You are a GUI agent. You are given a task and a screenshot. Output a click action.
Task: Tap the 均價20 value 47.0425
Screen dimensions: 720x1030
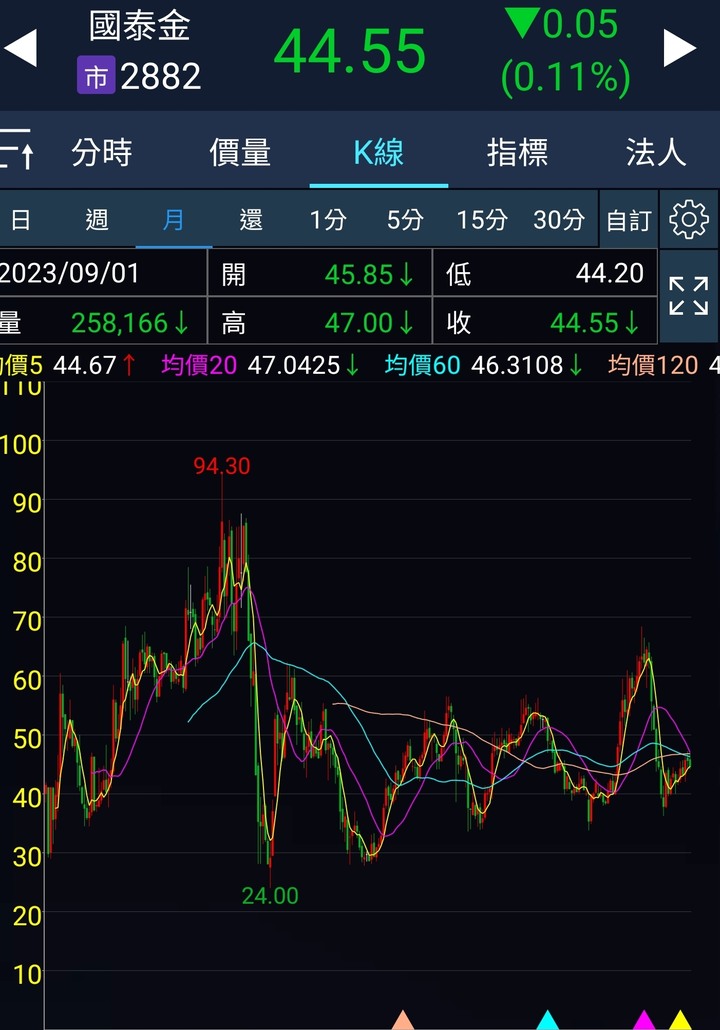tap(294, 365)
